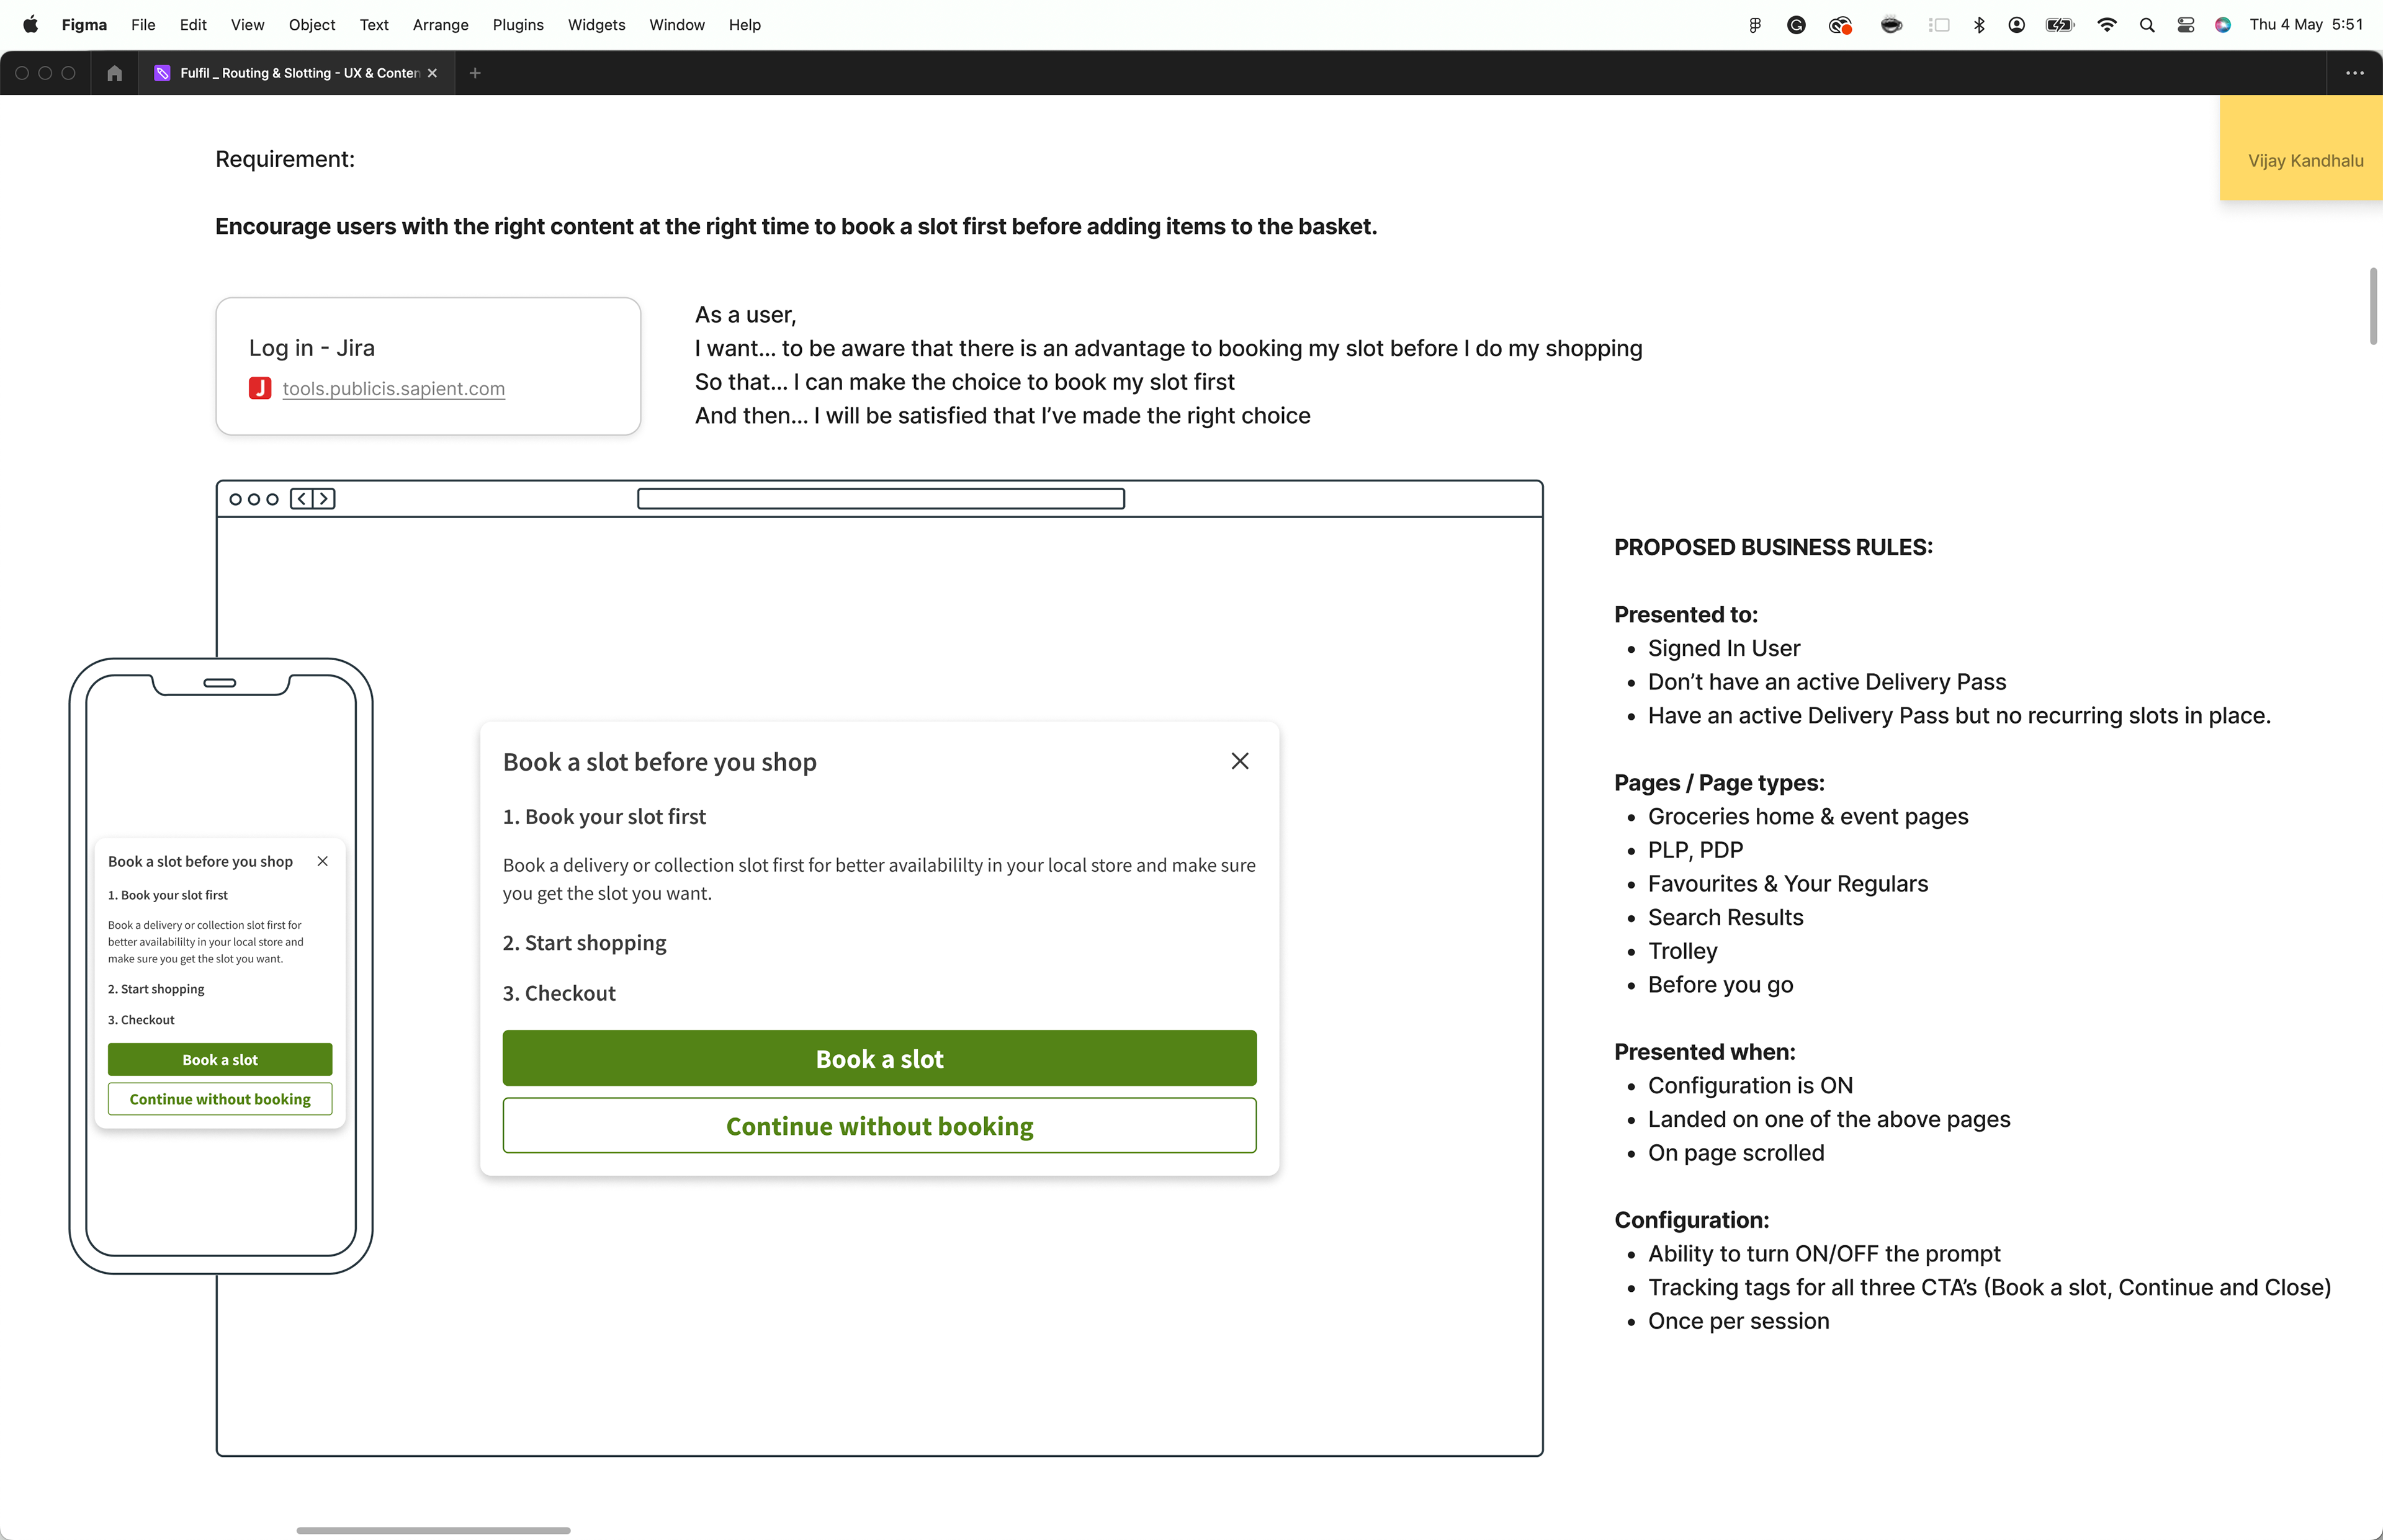Open the Plugins menu
2383x1540 pixels.
pyautogui.click(x=517, y=25)
